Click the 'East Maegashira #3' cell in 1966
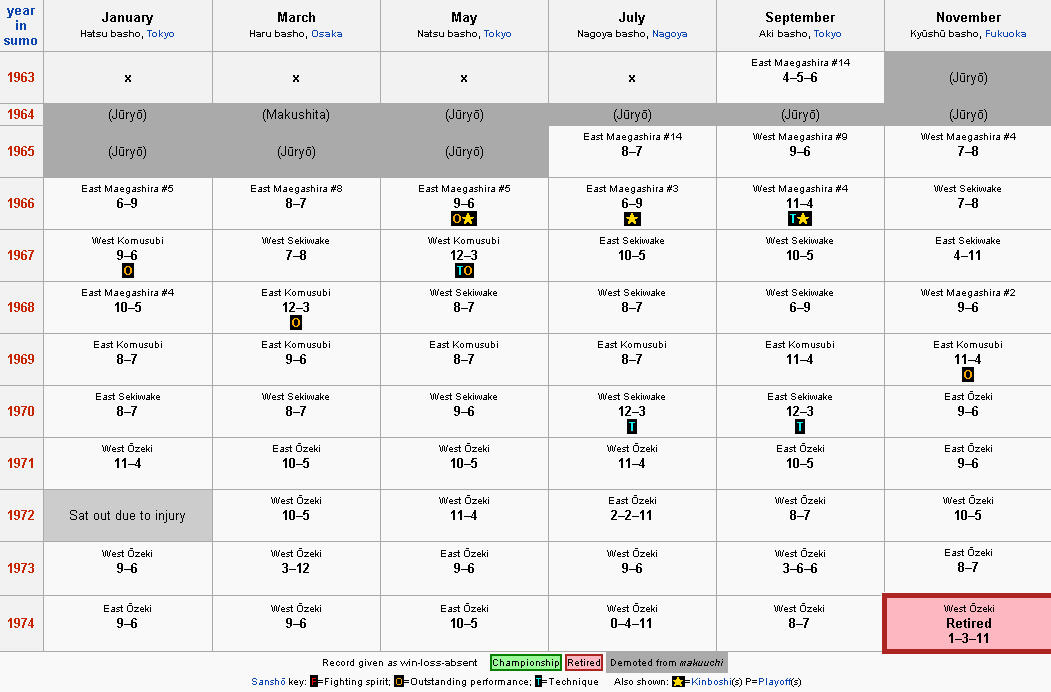1051x692 pixels. 631,203
